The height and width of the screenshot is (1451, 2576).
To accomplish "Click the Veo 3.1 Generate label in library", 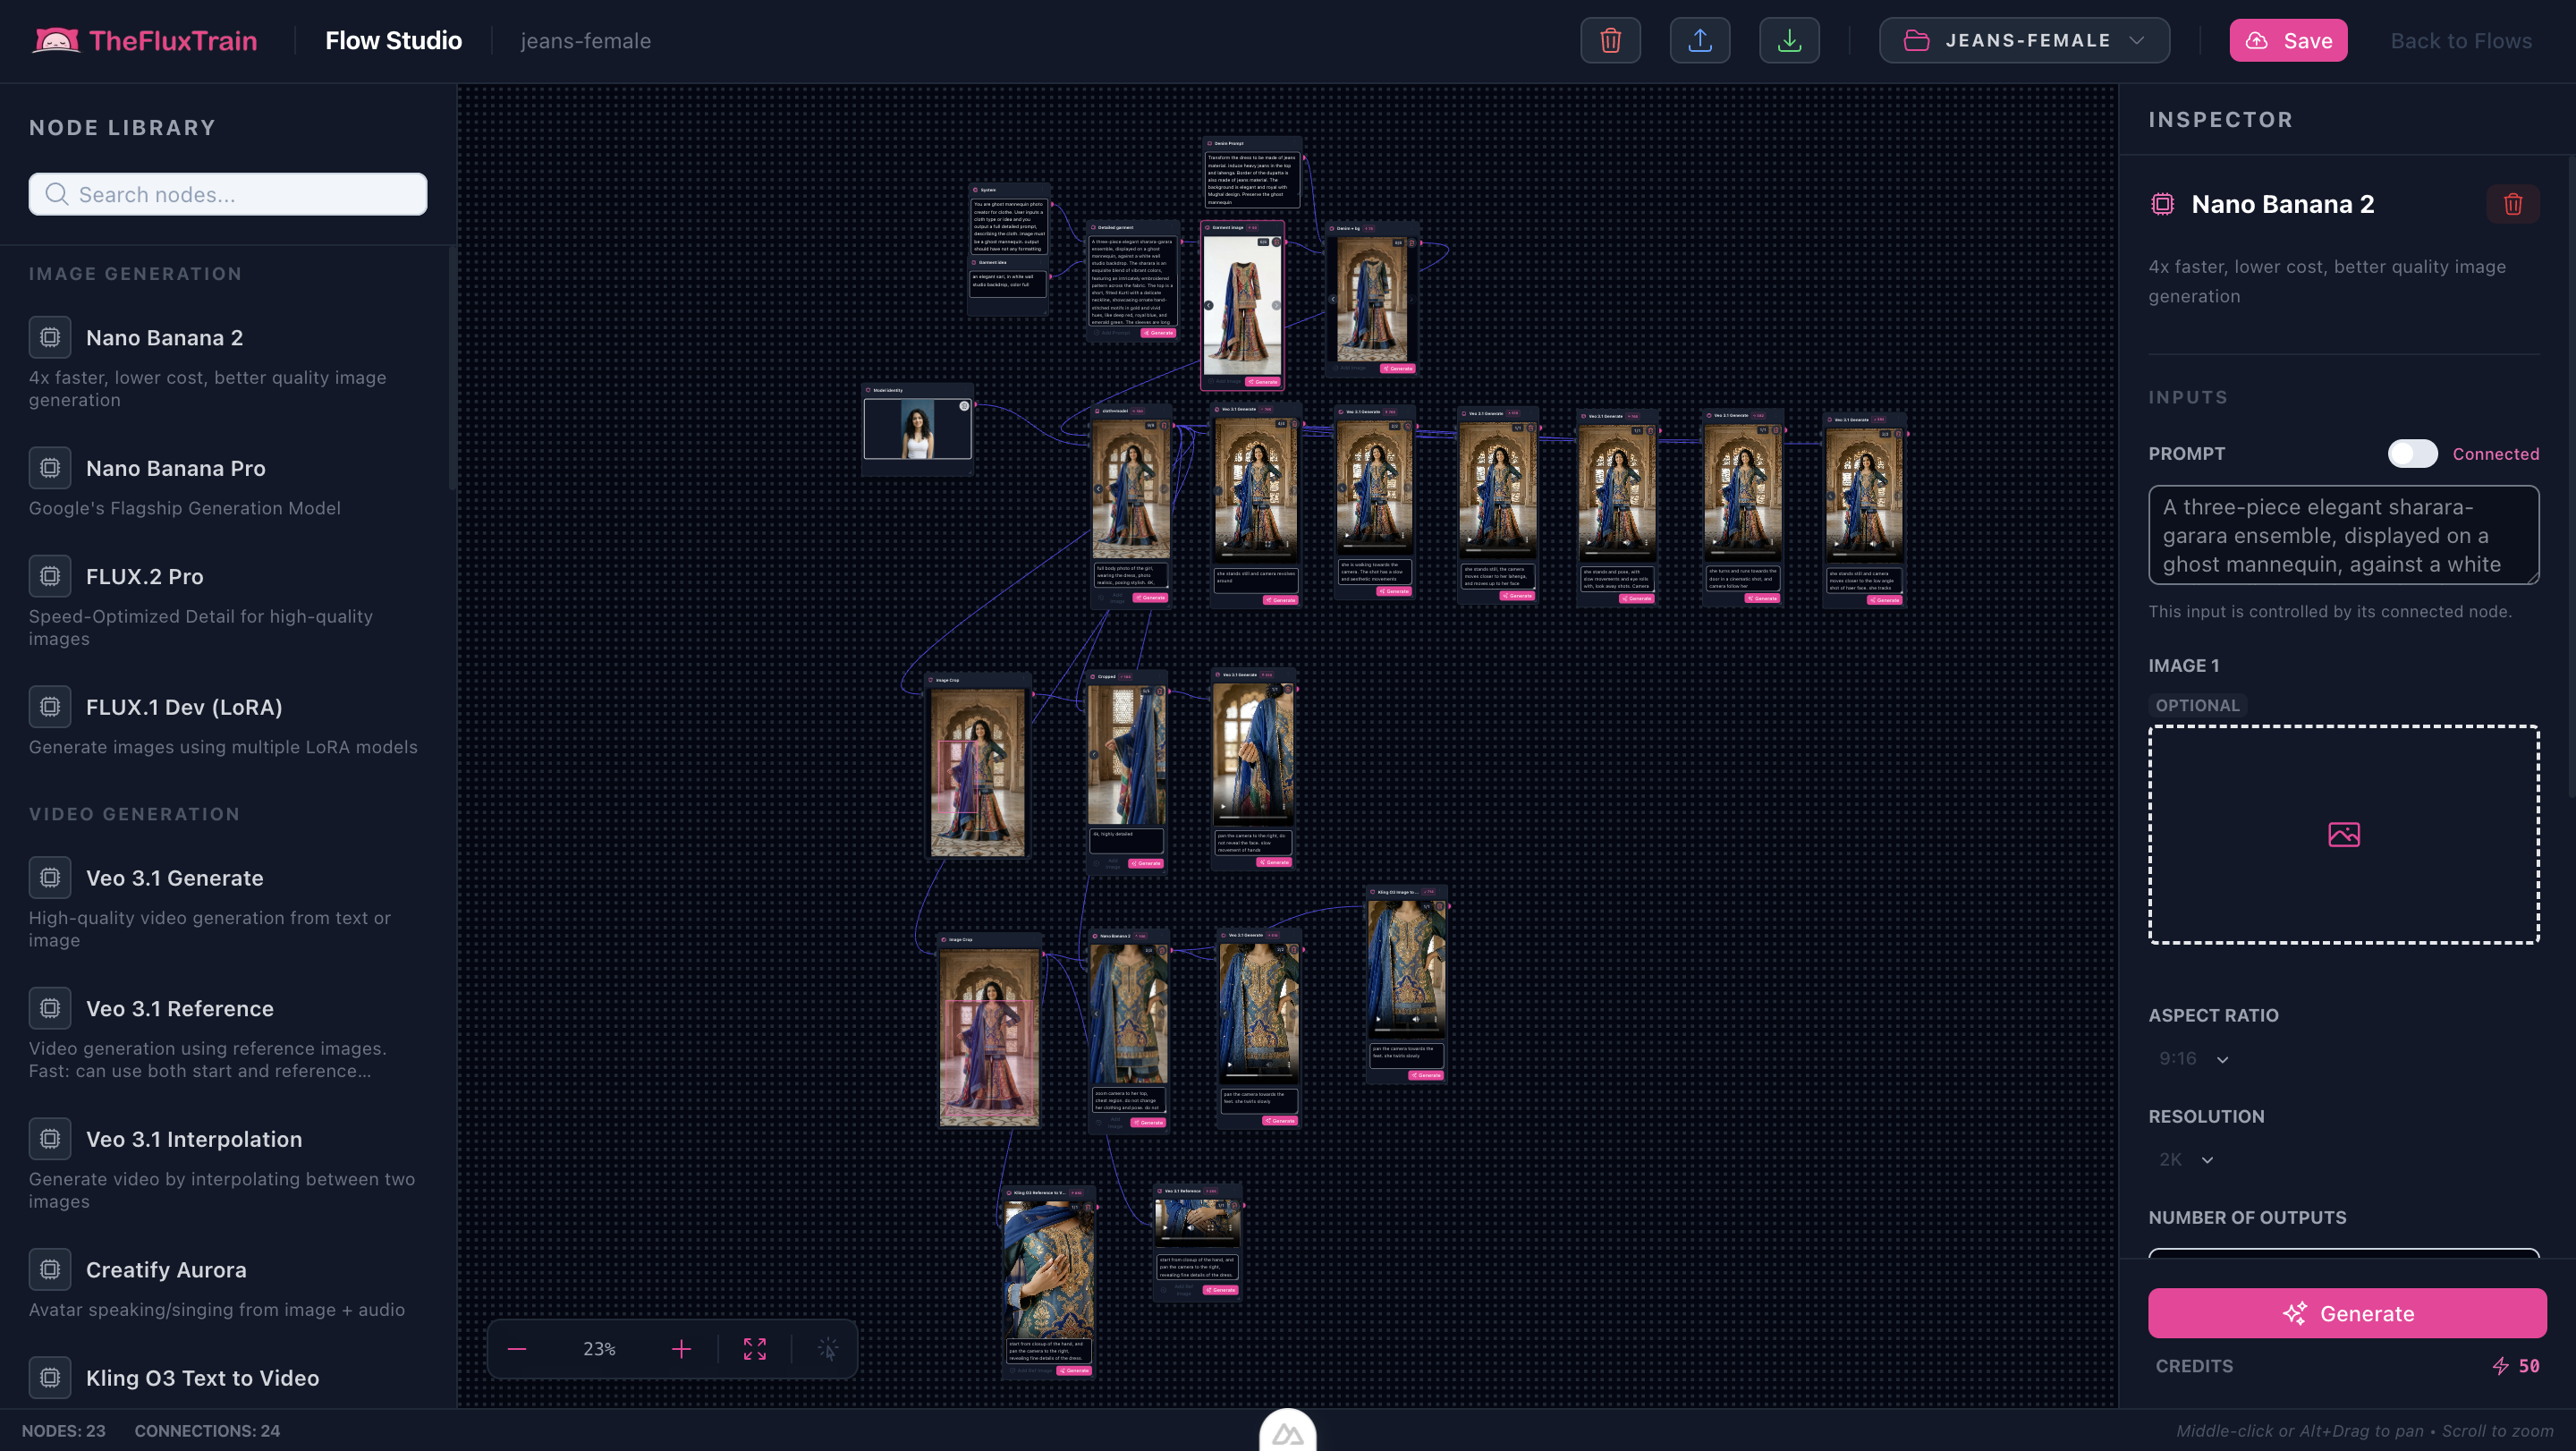I will click(x=174, y=878).
